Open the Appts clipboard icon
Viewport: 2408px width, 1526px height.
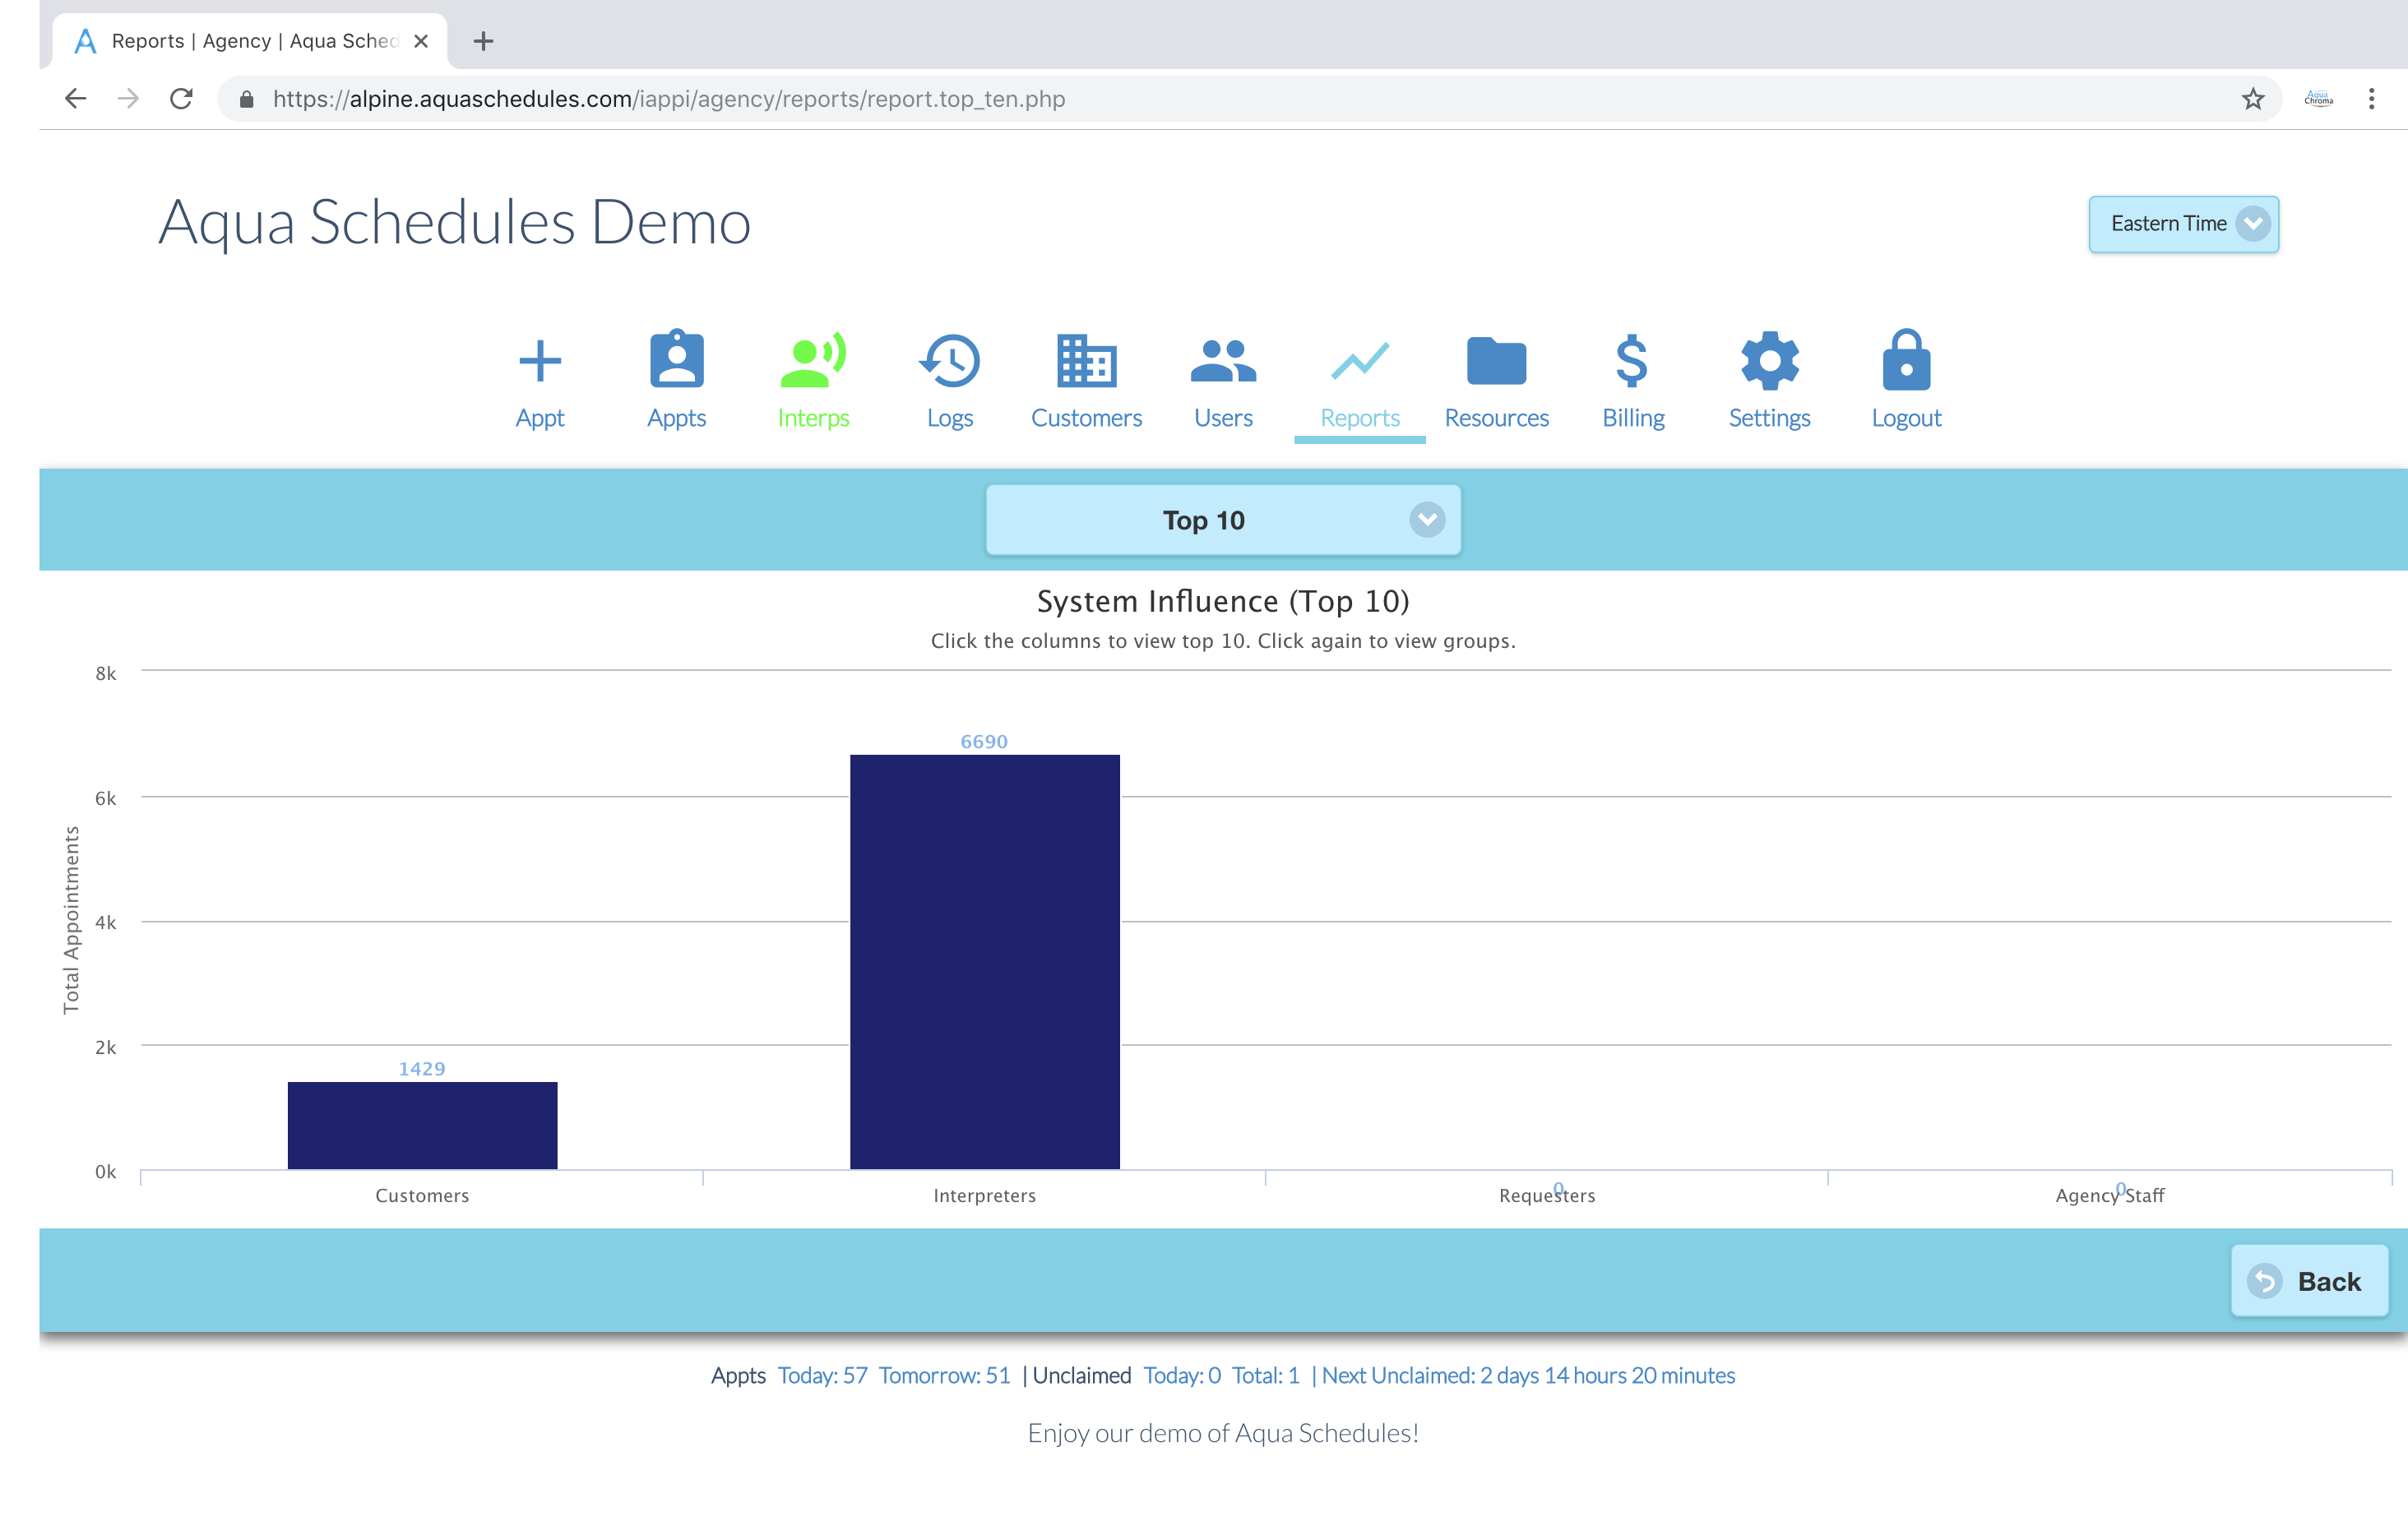point(677,358)
